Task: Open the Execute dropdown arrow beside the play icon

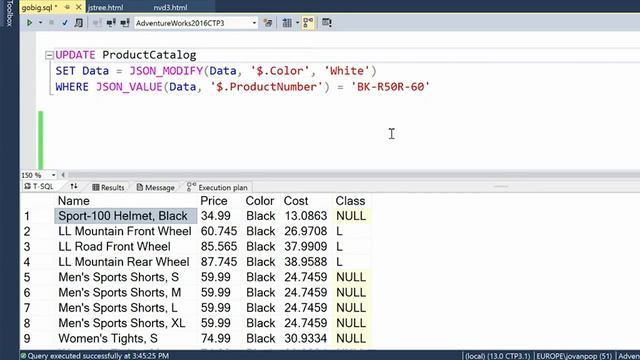Action: tap(40, 23)
